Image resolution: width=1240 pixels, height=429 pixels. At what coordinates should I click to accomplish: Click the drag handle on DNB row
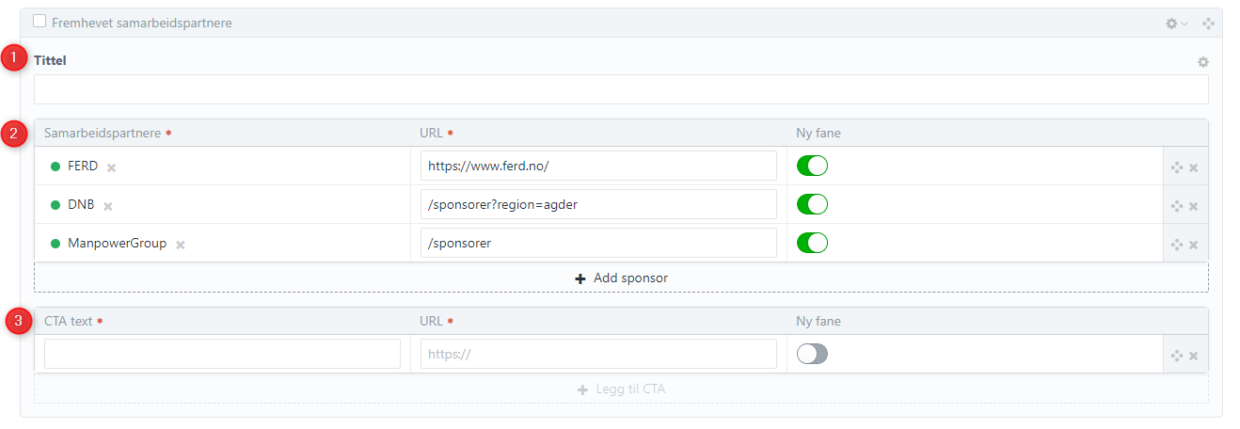[1177, 206]
